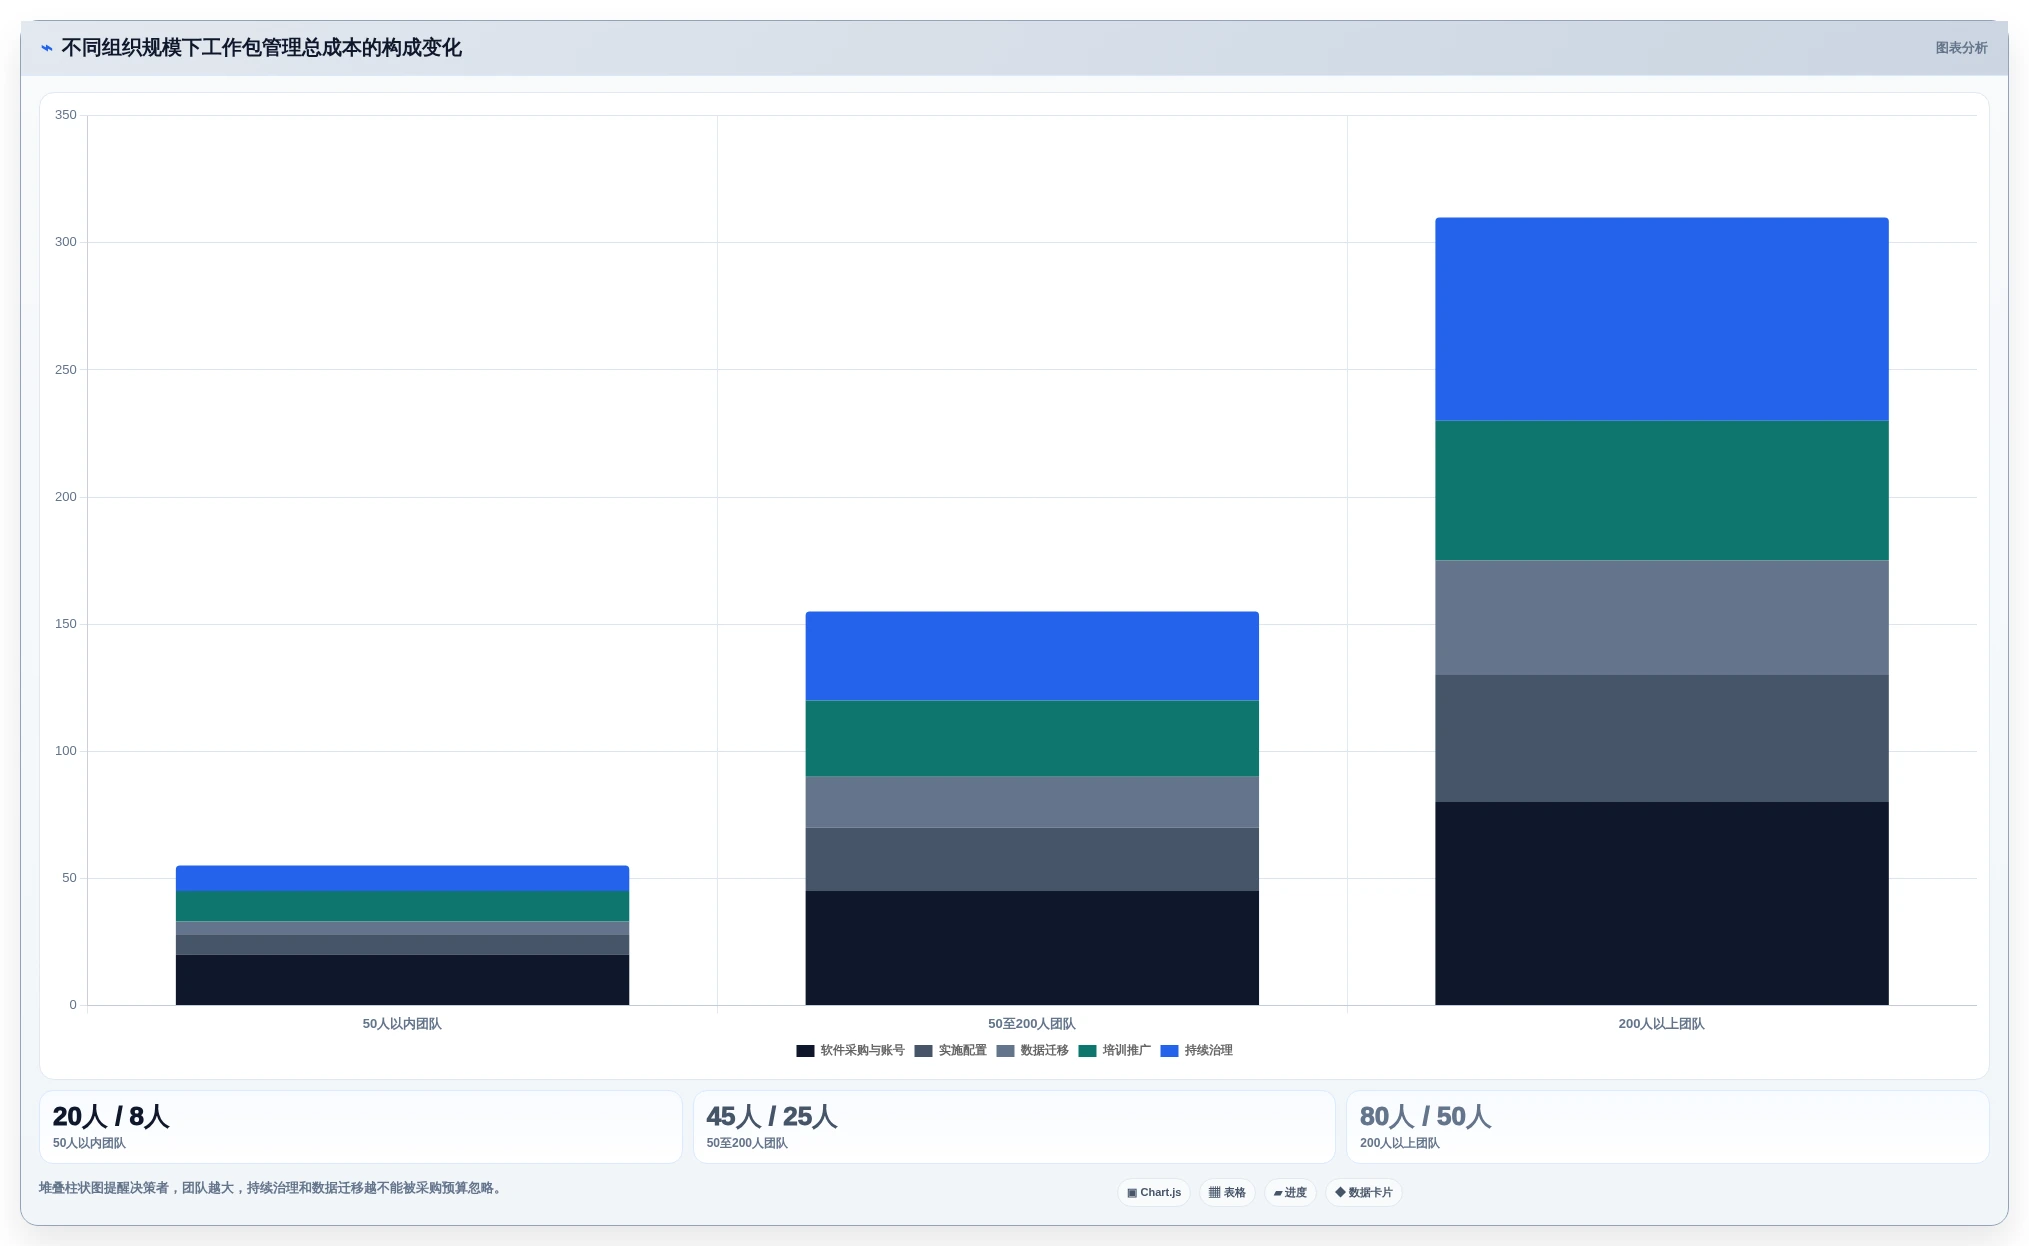Click the blue 持续治理 segment of 50人以内团队 bar
This screenshot has width=2029, height=1246.
[x=402, y=878]
